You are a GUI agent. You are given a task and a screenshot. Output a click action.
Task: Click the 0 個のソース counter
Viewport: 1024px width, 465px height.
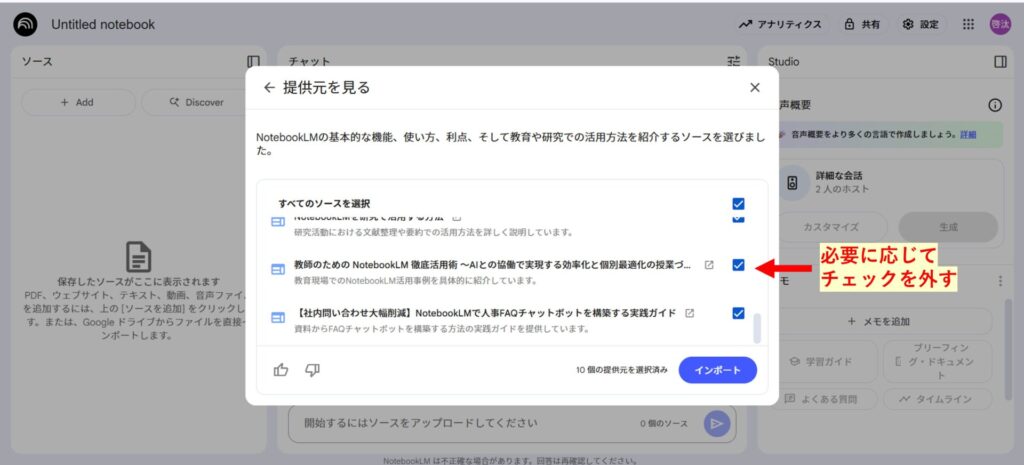coord(664,424)
